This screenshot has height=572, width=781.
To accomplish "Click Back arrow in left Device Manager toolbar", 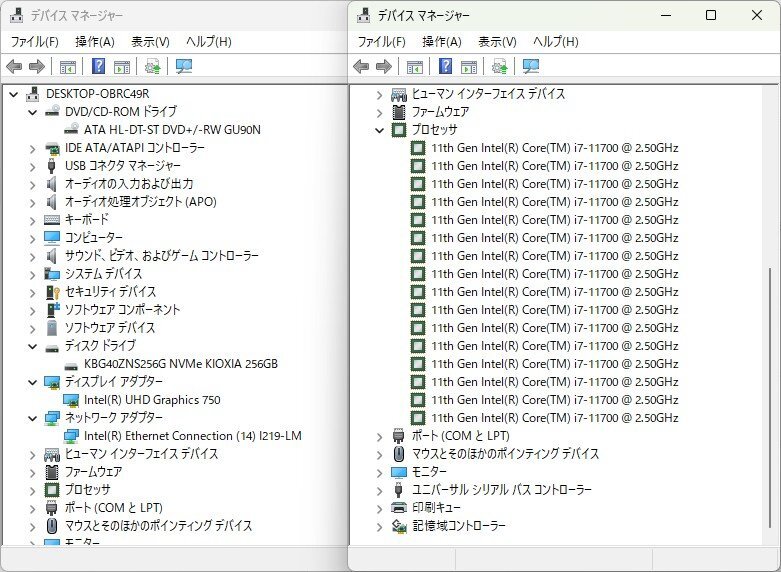I will pyautogui.click(x=14, y=66).
